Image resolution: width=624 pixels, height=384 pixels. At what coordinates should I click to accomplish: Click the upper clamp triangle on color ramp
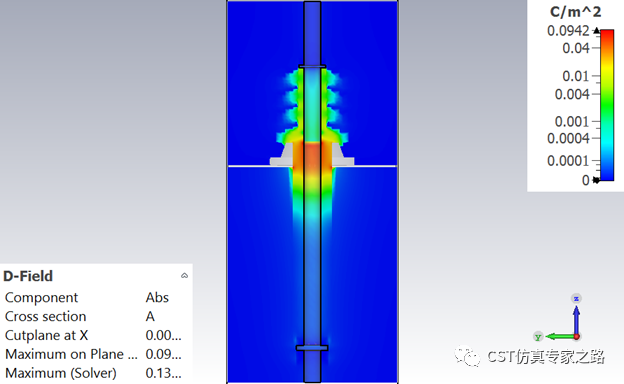pos(596,31)
